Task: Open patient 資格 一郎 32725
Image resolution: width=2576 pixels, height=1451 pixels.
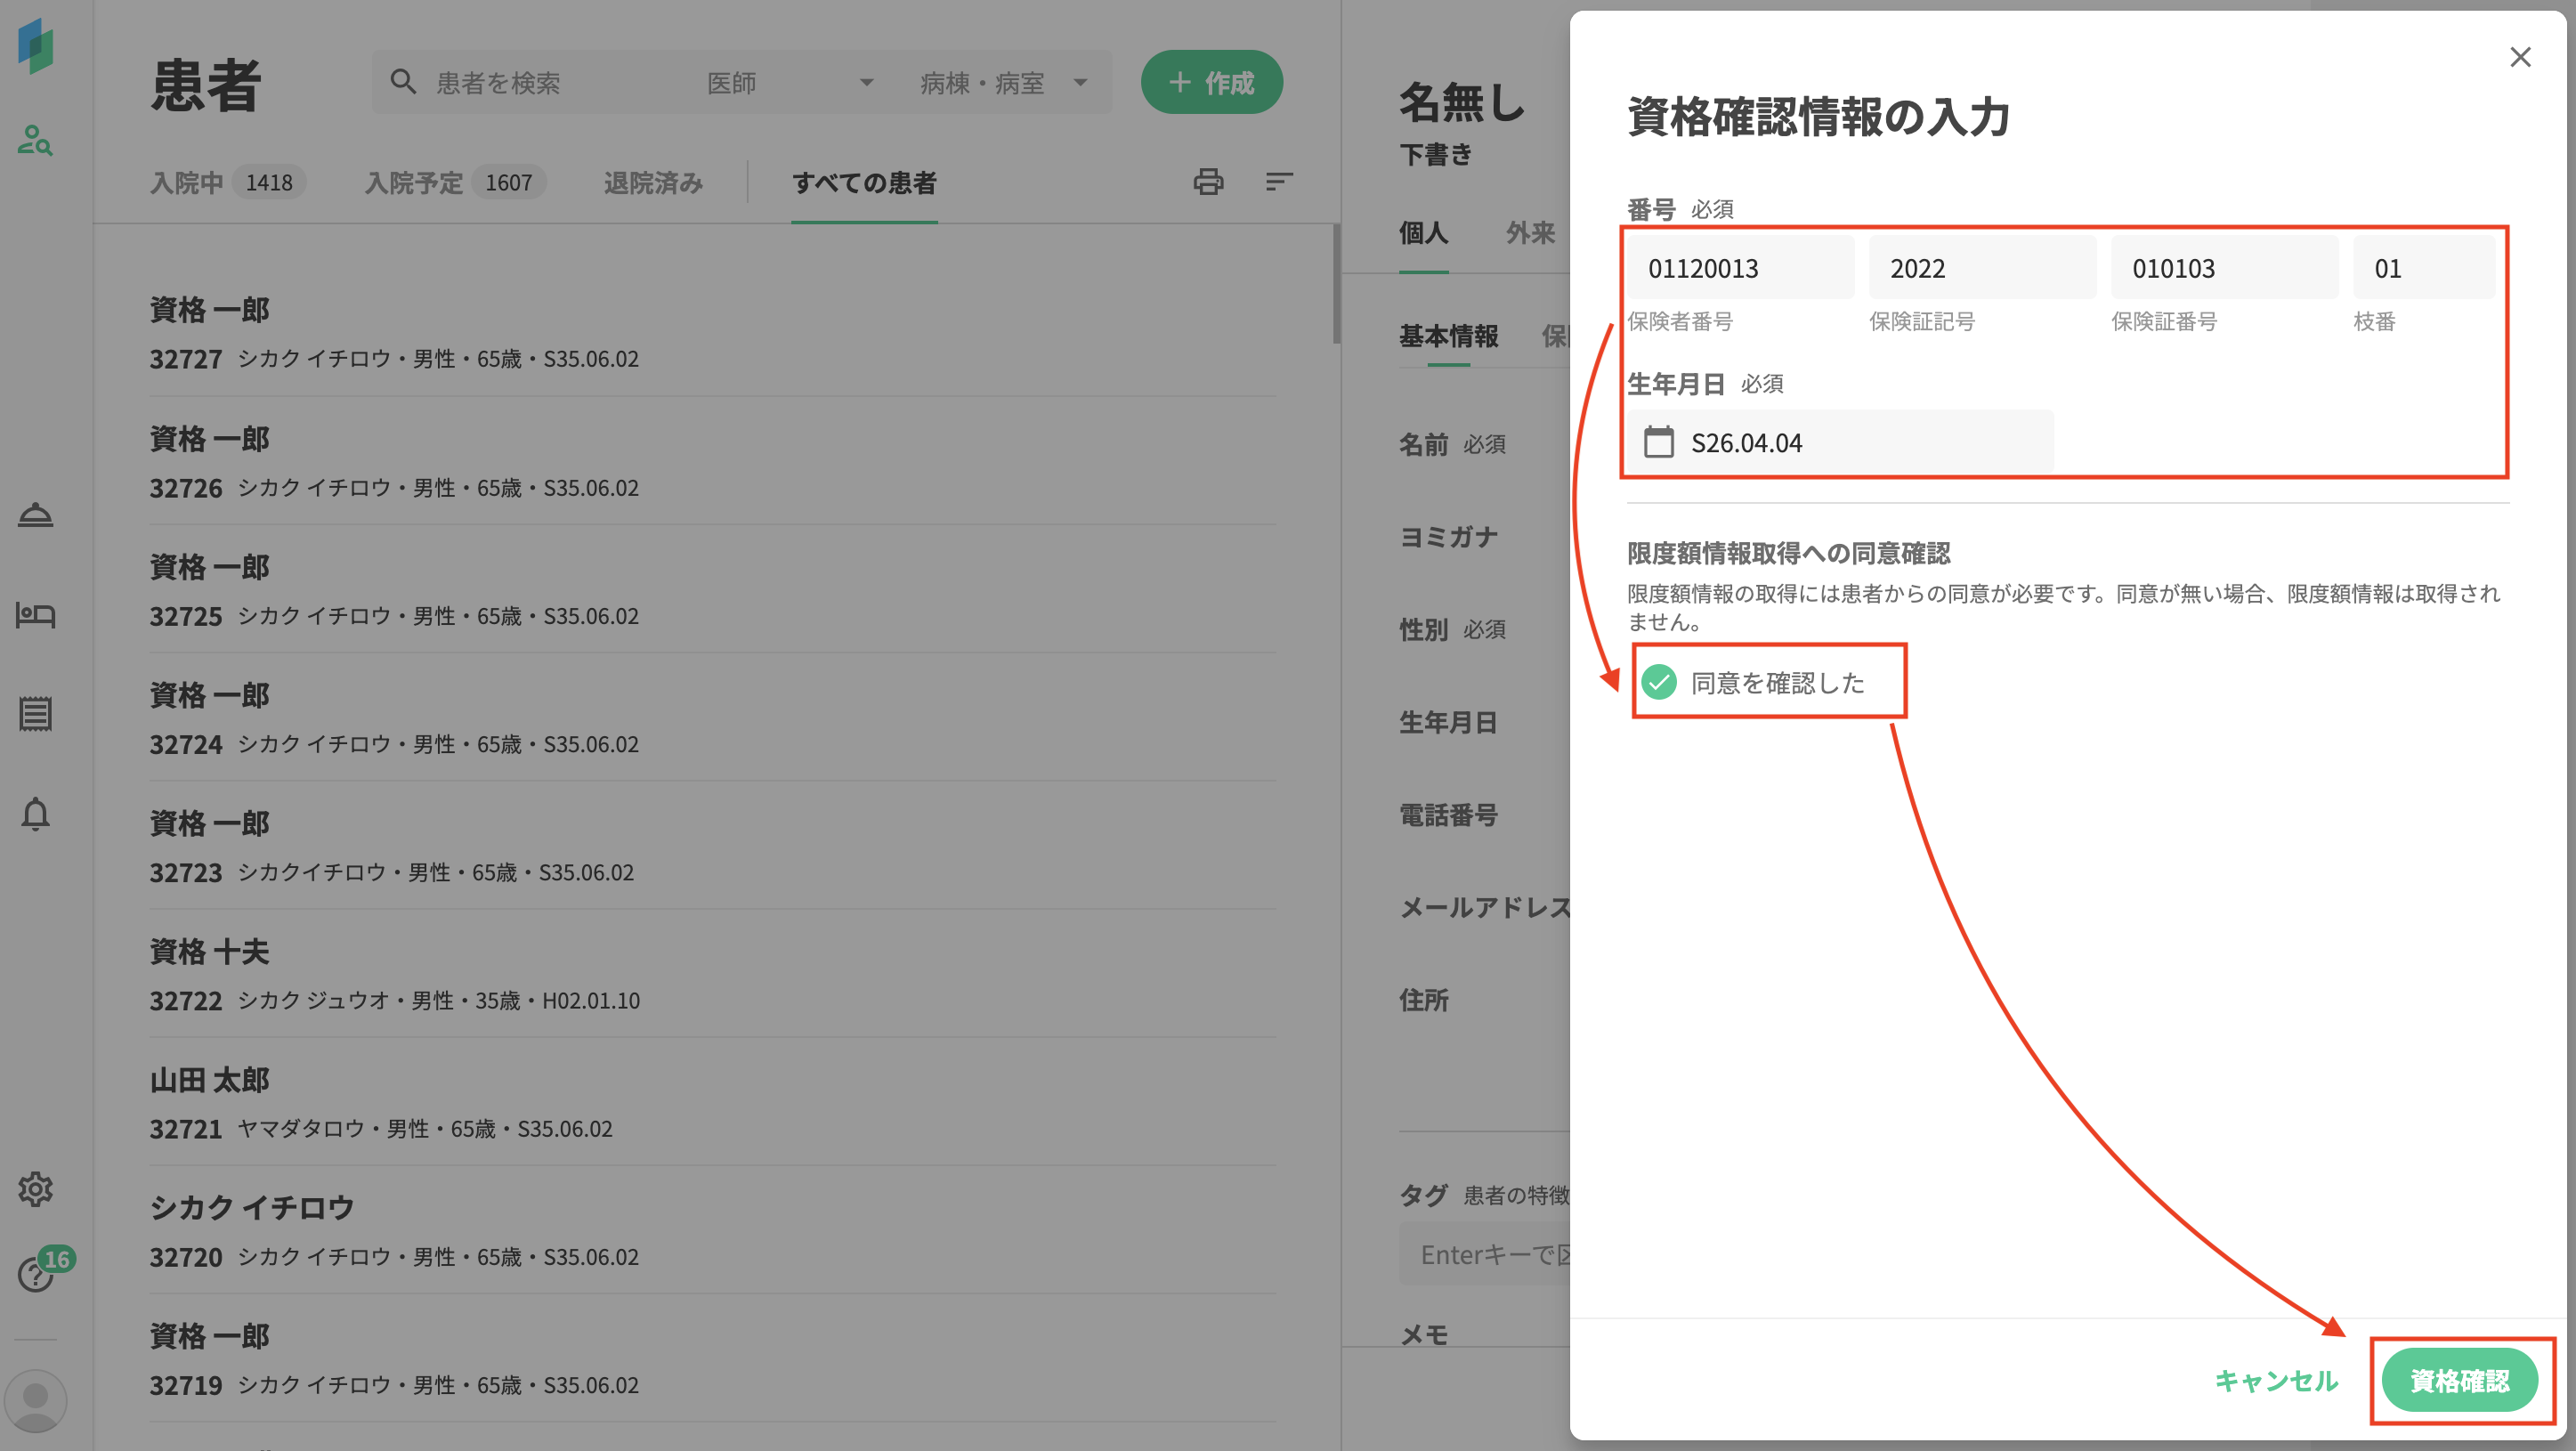Action: (x=712, y=589)
